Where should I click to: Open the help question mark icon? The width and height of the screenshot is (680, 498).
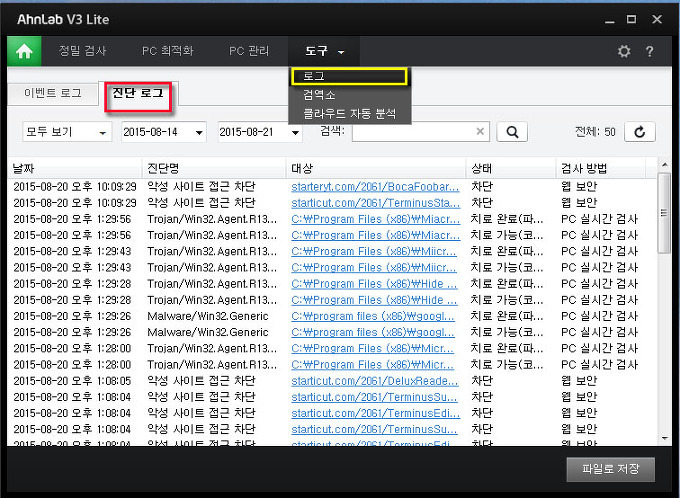coord(649,52)
